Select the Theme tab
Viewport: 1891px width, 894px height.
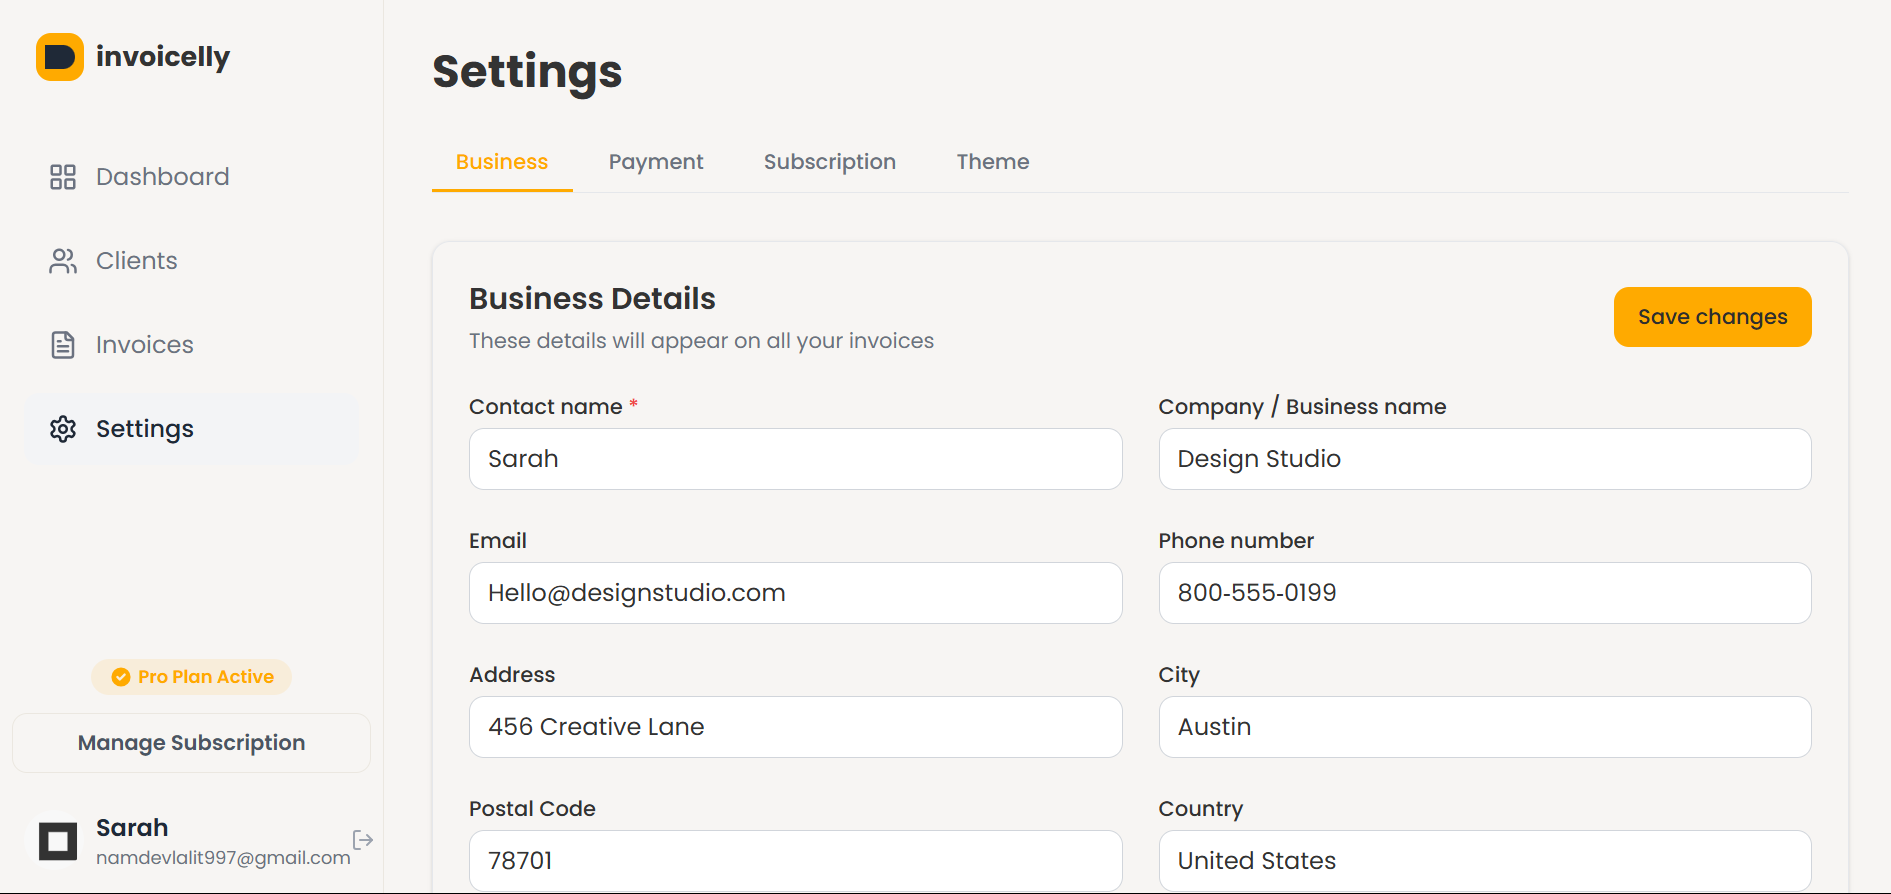click(992, 162)
